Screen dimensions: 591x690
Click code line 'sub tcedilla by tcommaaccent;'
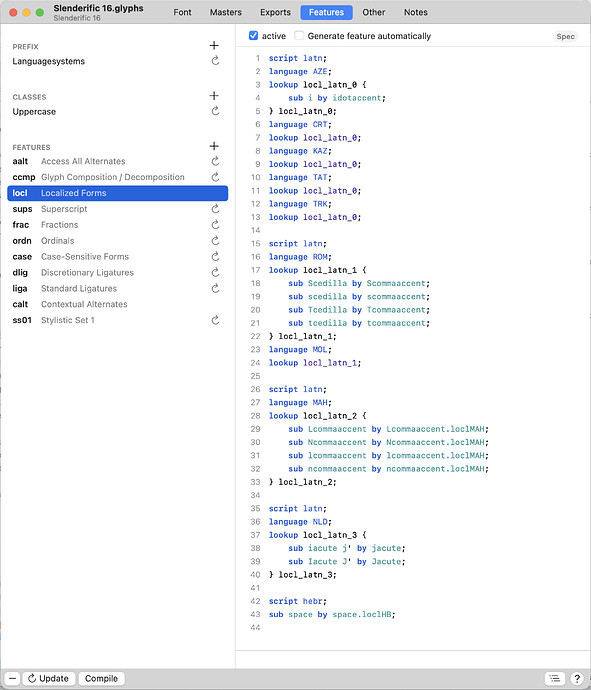(359, 323)
